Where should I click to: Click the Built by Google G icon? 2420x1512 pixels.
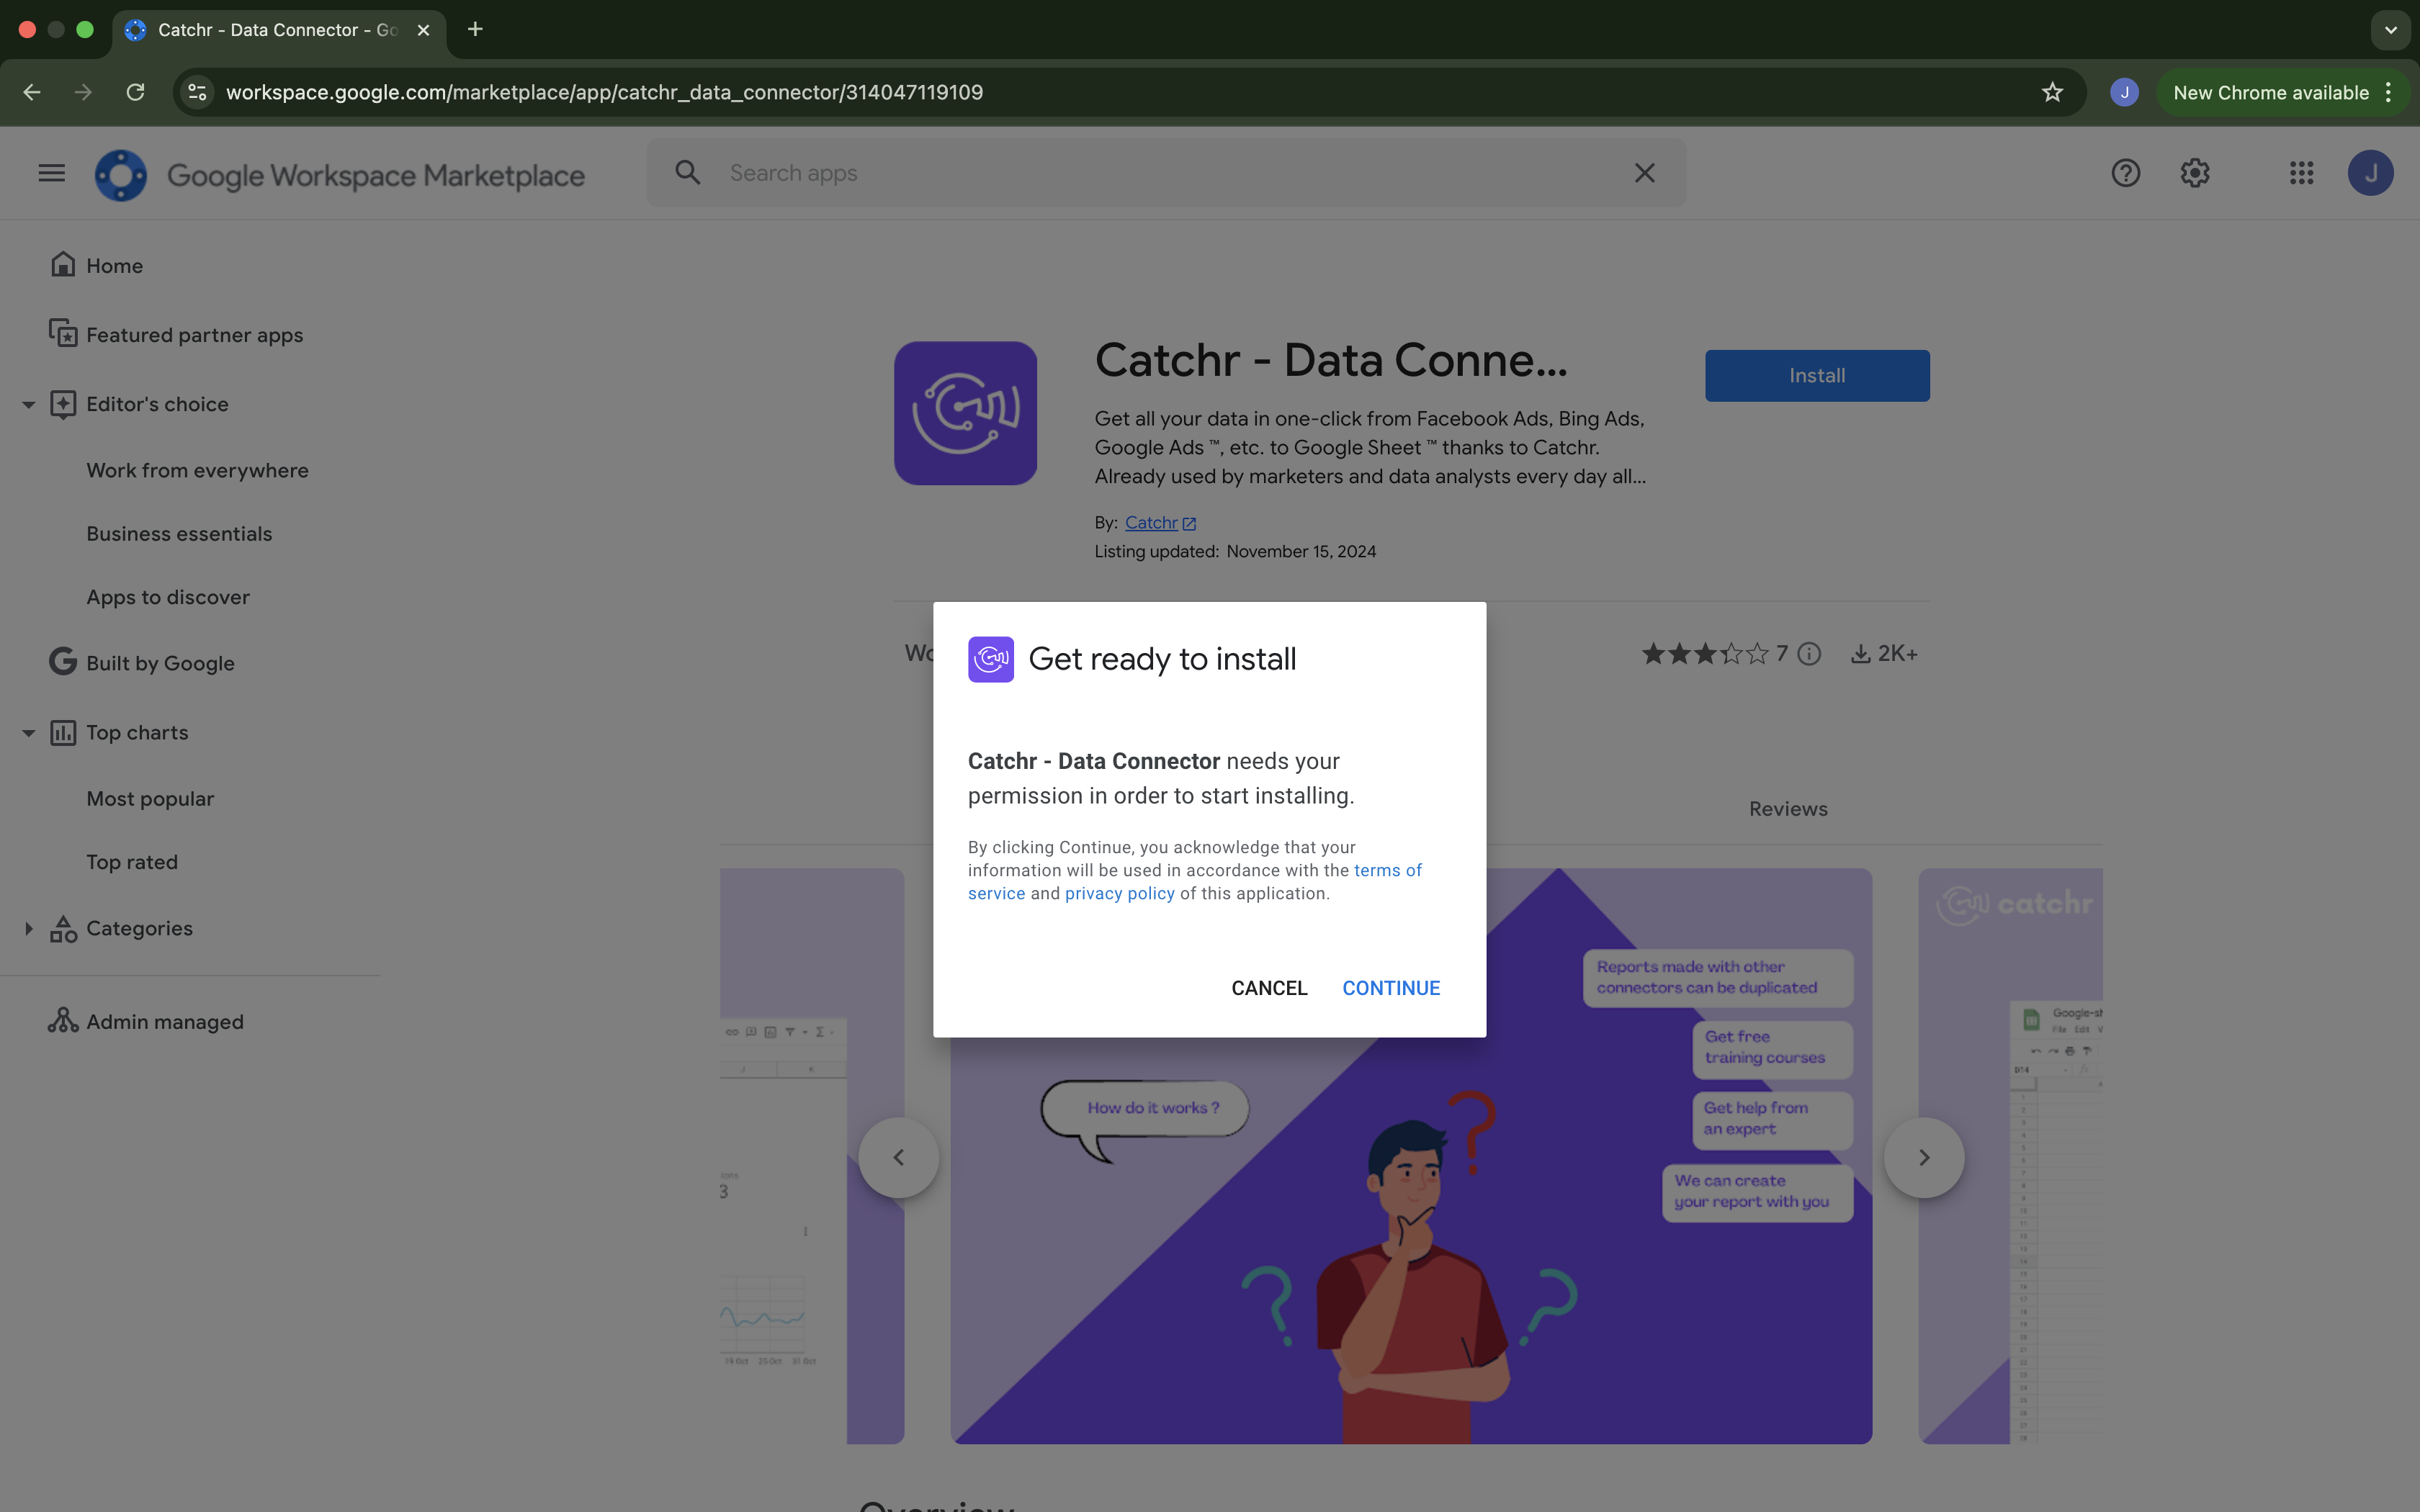click(63, 661)
